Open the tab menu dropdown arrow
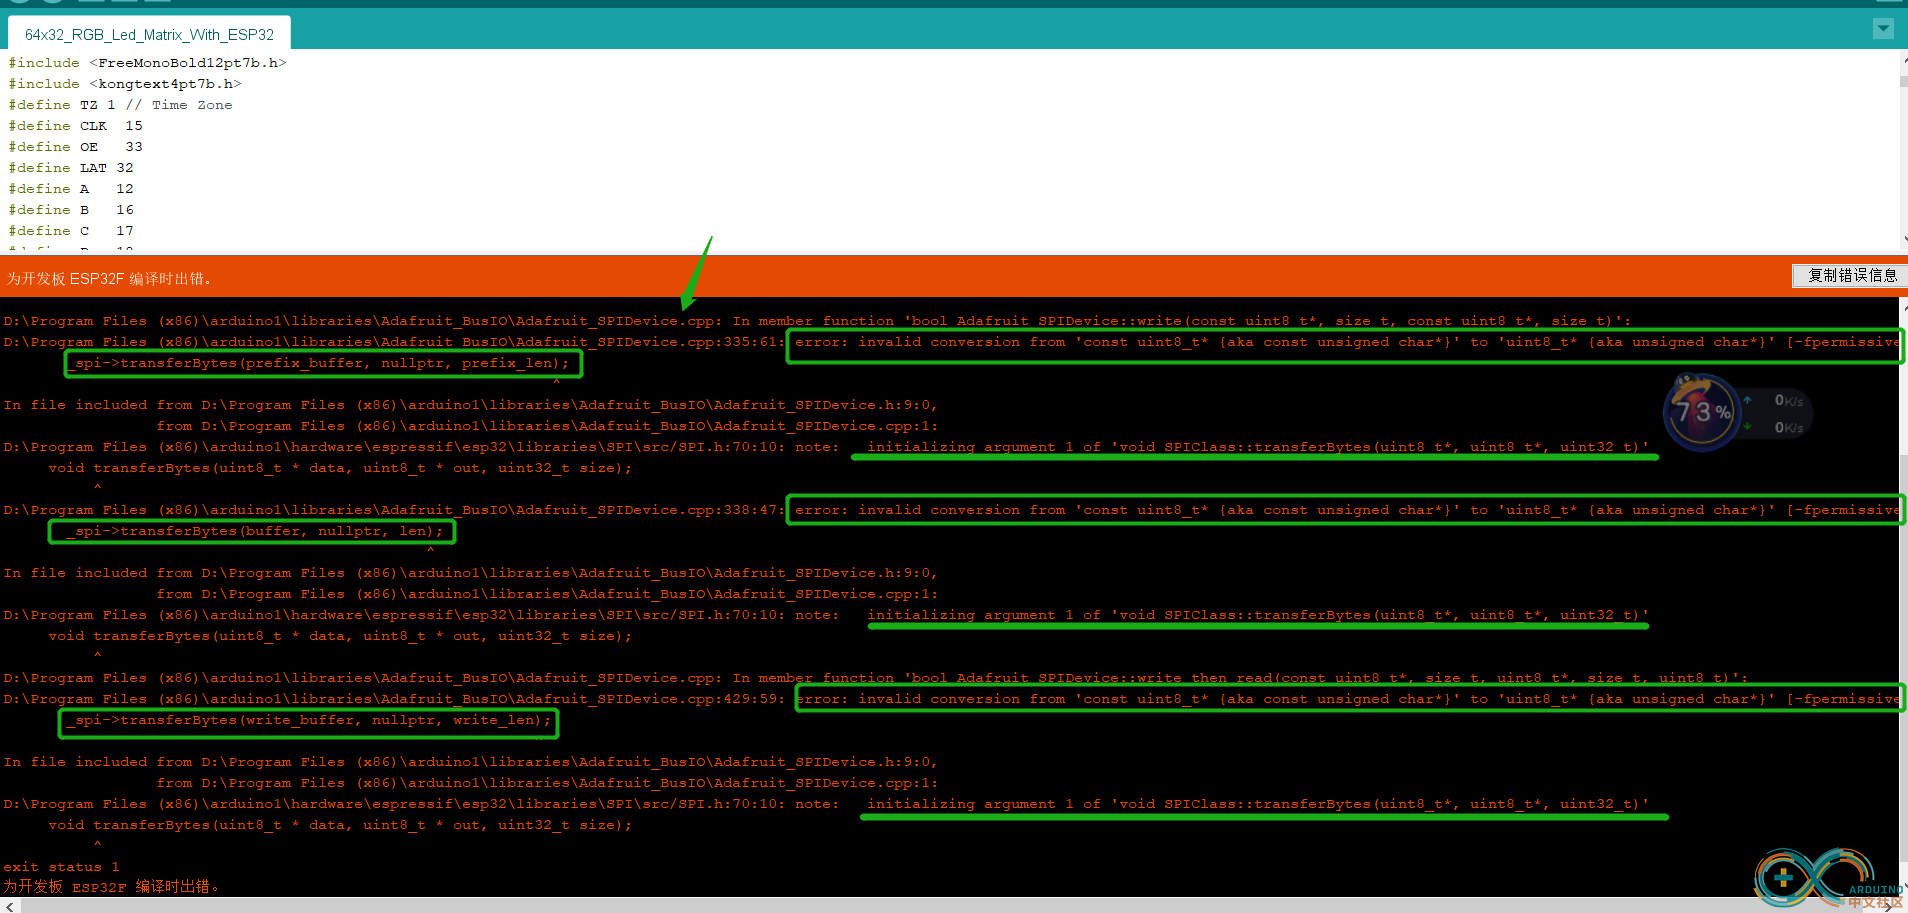Viewport: 1908px width, 913px height. click(1883, 29)
